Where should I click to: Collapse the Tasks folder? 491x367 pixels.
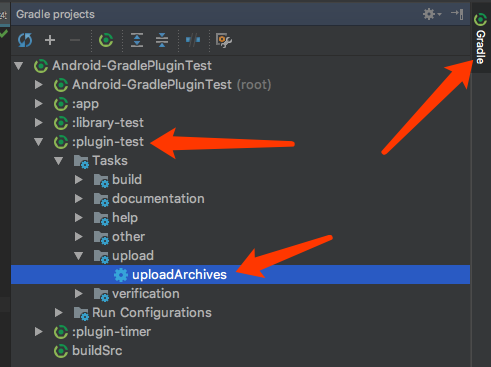59,161
